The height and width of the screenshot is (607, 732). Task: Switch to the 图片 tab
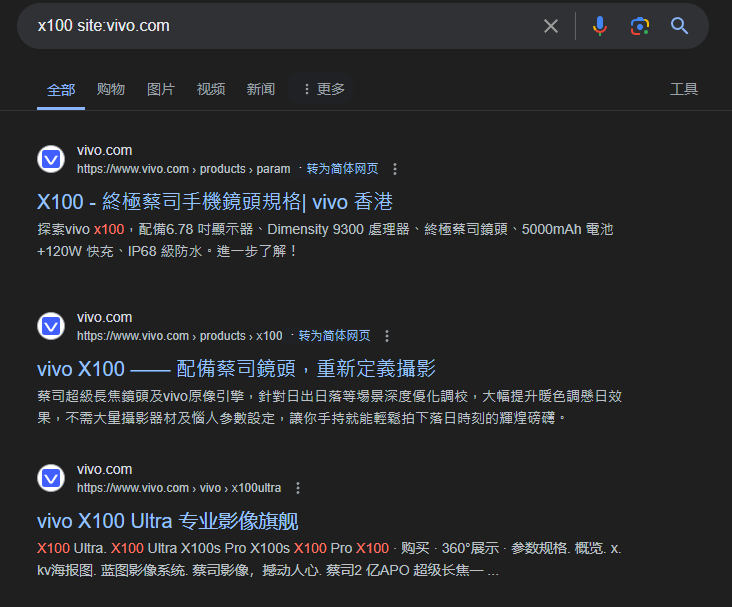tap(161, 89)
